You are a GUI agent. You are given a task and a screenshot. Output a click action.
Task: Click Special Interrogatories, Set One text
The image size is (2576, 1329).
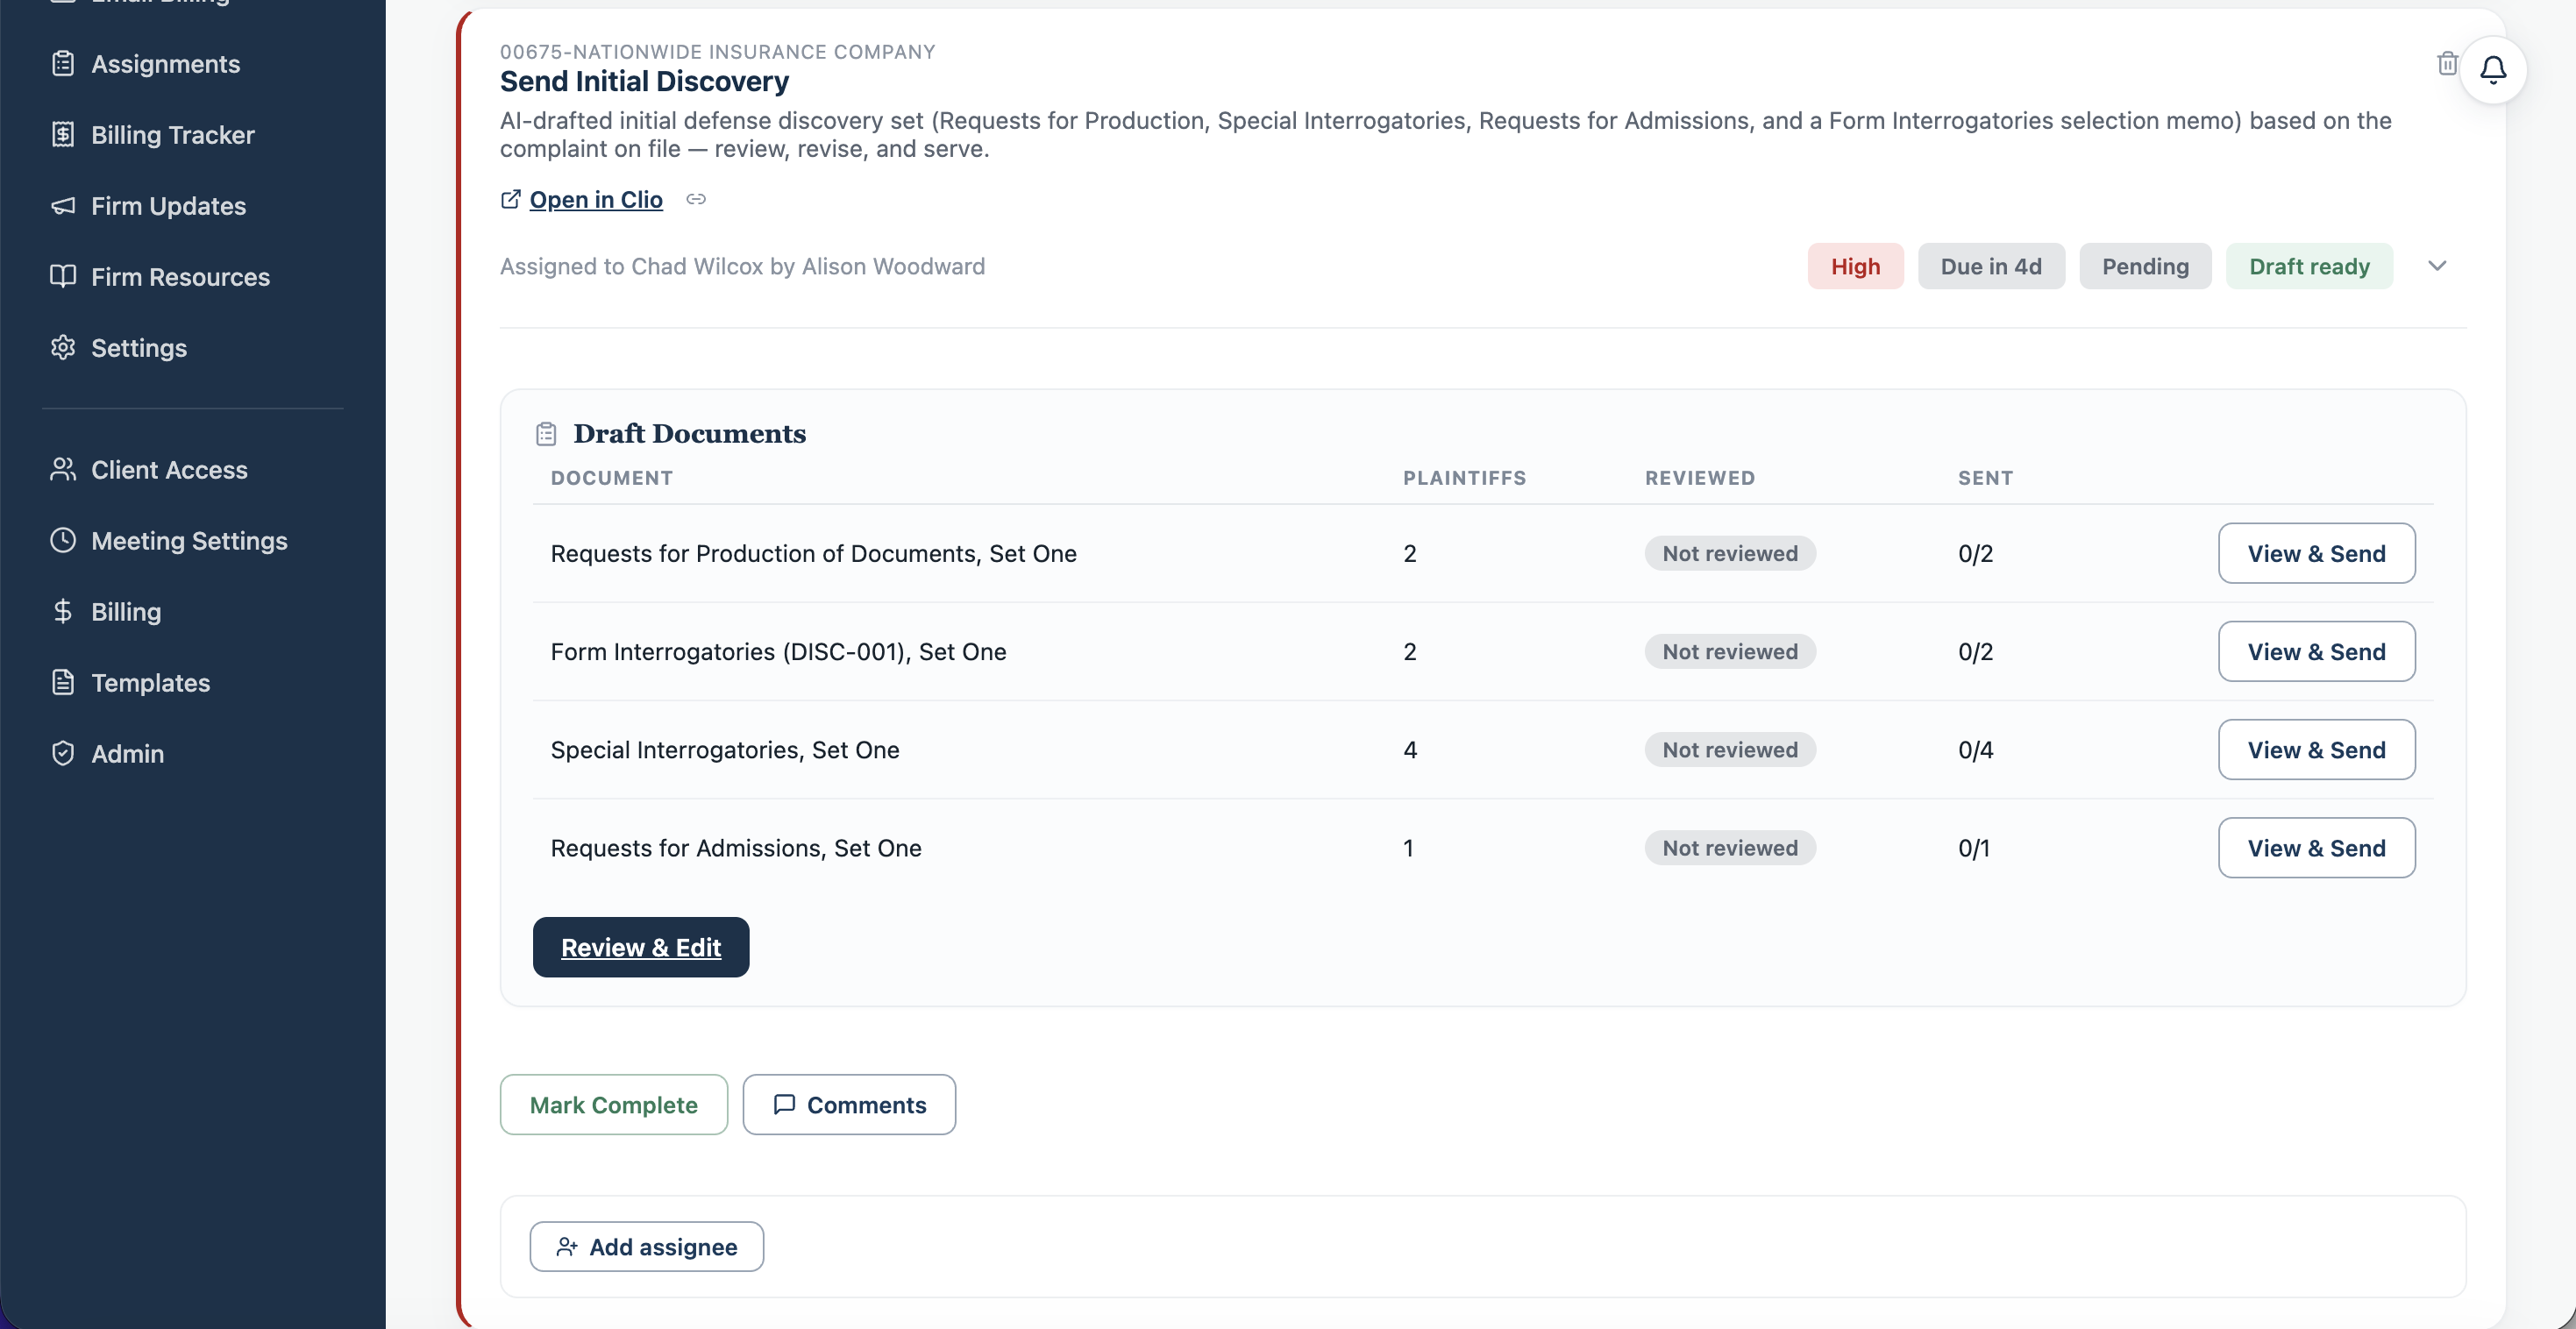(725, 749)
